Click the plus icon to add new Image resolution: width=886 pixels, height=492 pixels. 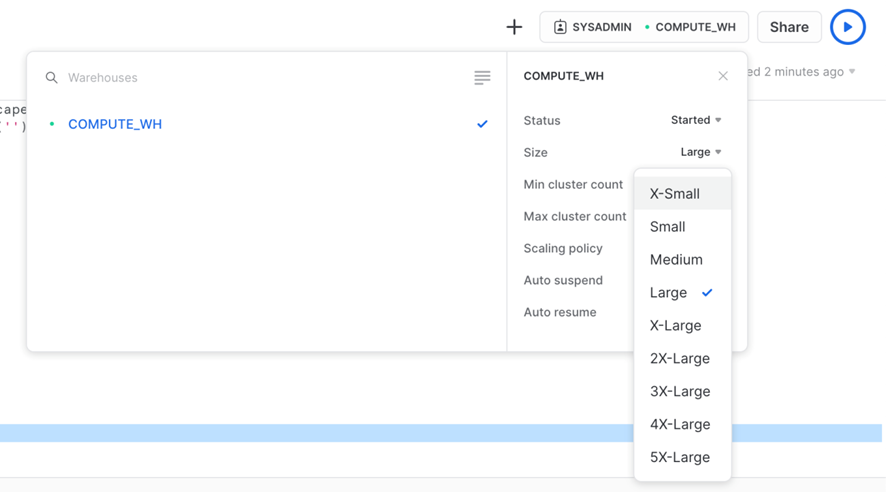click(514, 27)
